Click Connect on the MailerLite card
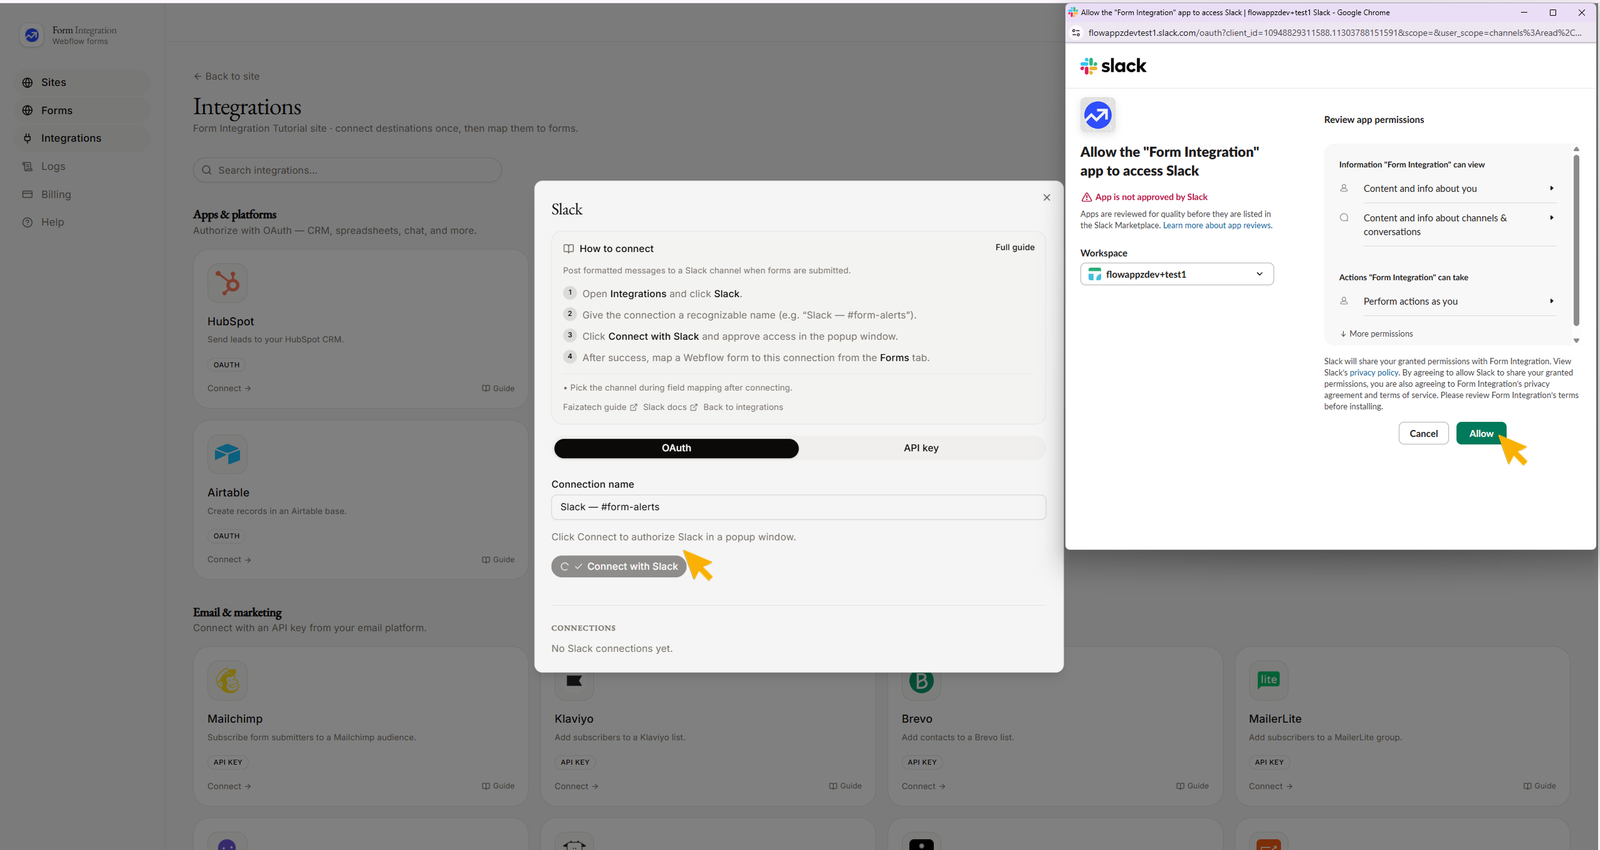1600x850 pixels. (x=1270, y=786)
